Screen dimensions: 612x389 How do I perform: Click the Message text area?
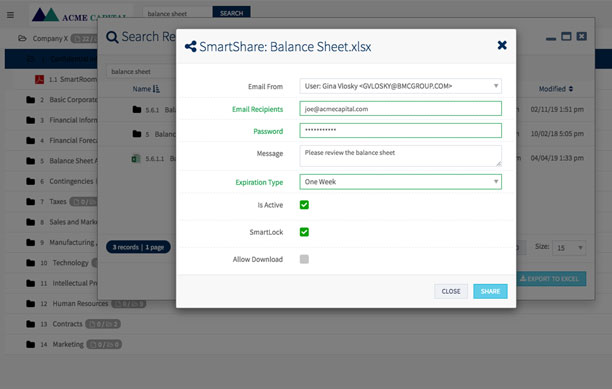tap(400, 156)
